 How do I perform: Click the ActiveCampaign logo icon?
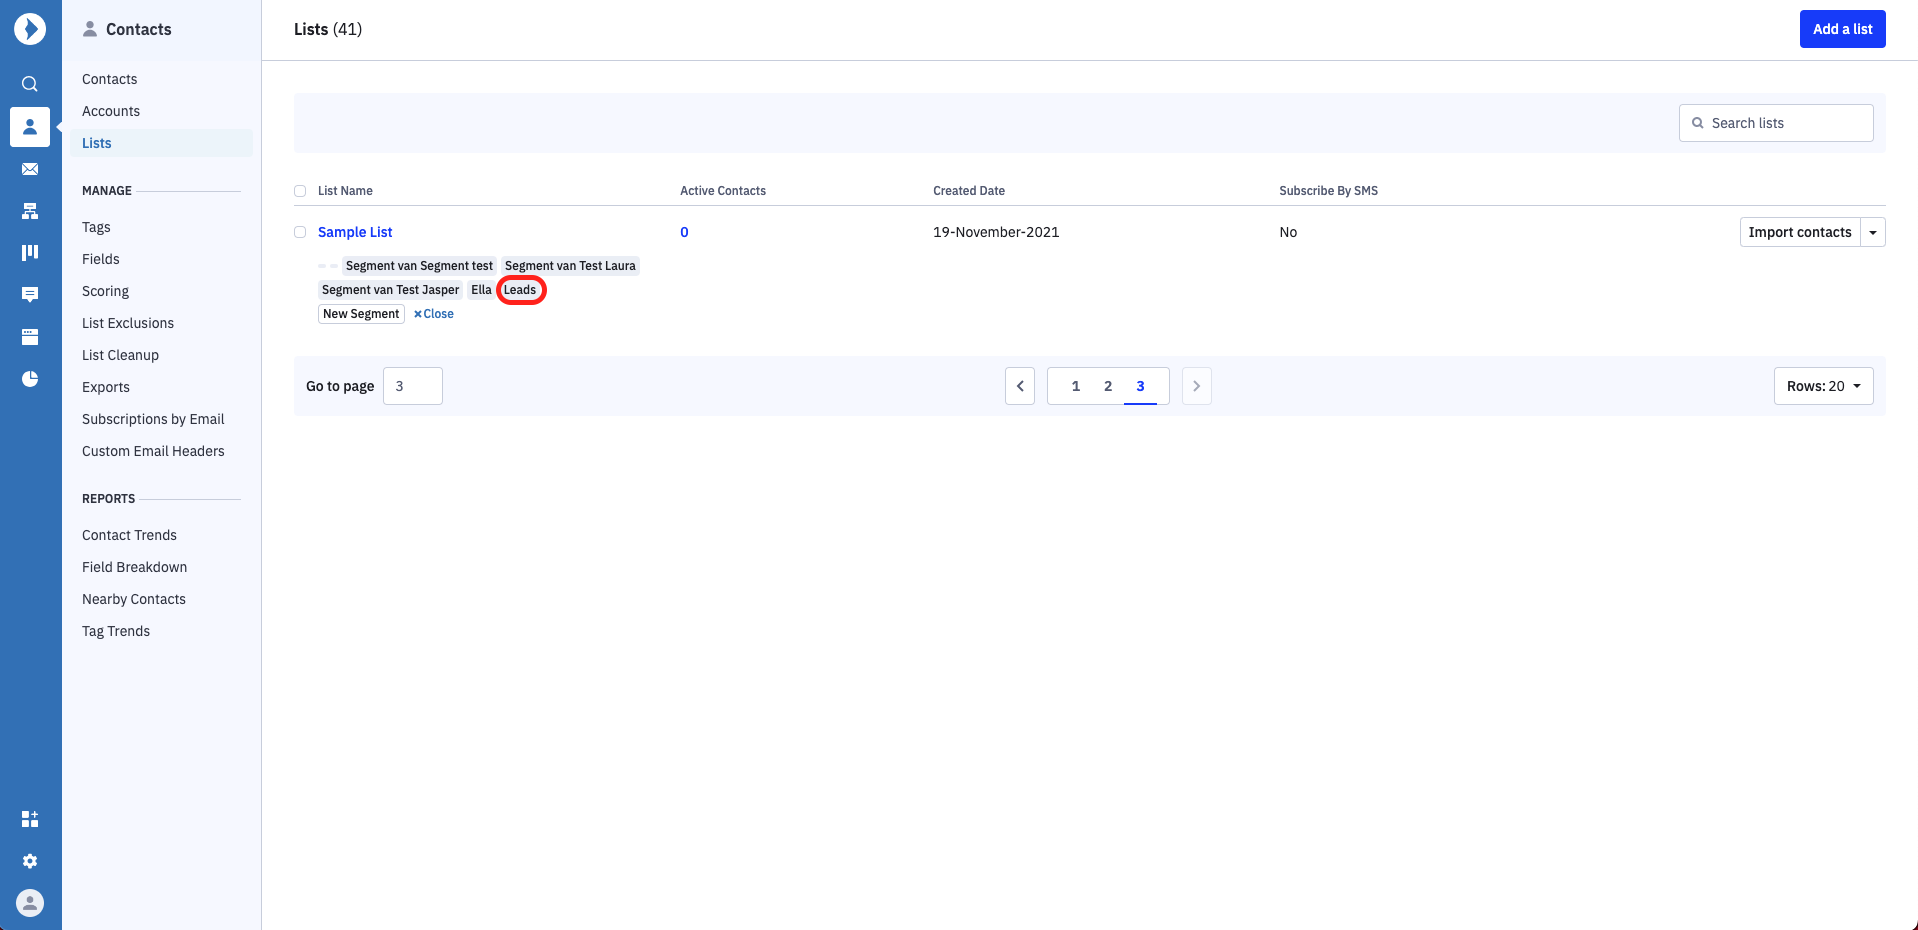click(30, 29)
